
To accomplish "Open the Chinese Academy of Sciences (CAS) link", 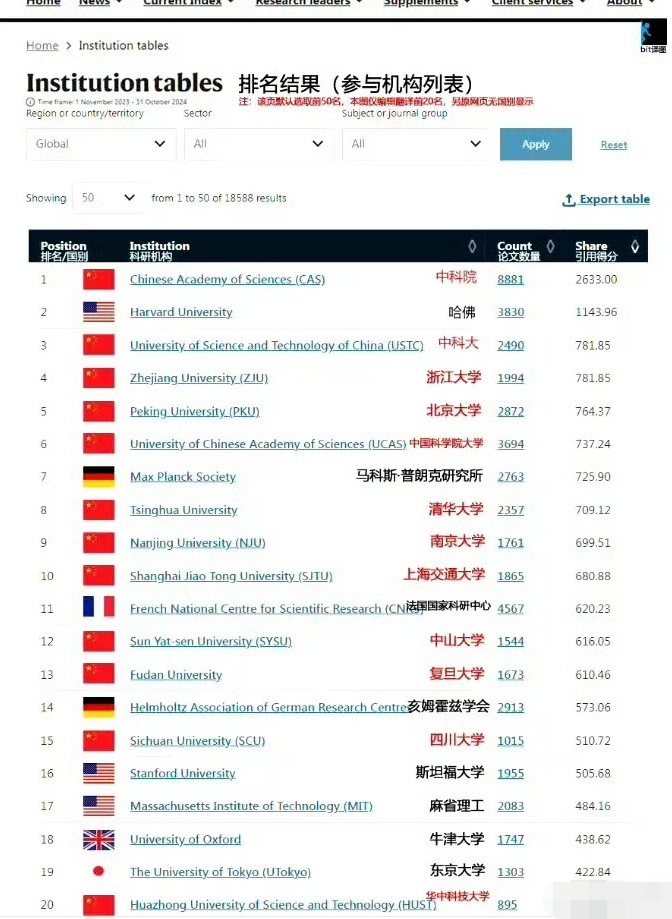I will 227,280.
